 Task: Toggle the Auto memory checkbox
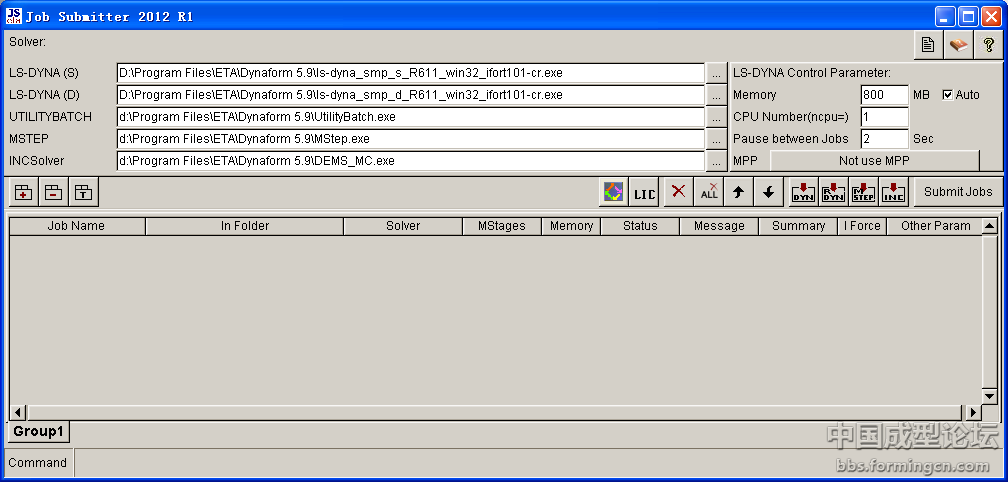coord(948,95)
